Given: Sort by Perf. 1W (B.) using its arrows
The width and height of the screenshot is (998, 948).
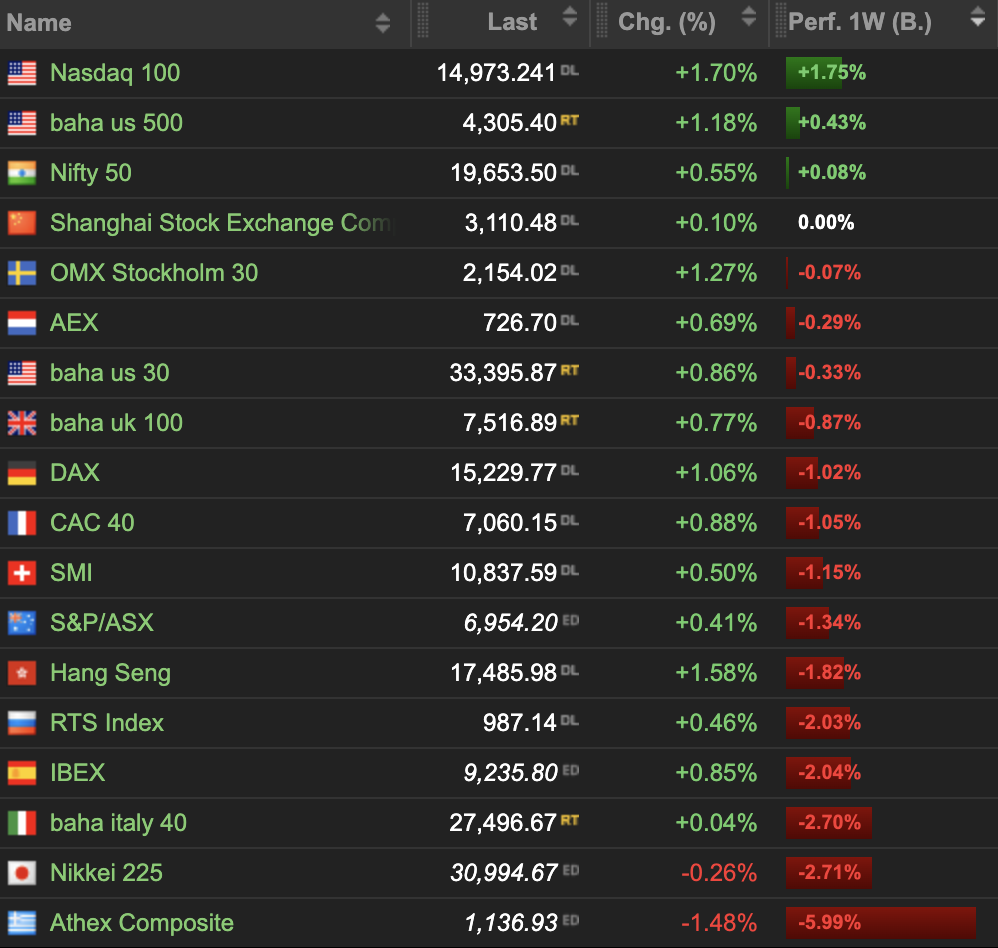Looking at the screenshot, I should click(978, 17).
